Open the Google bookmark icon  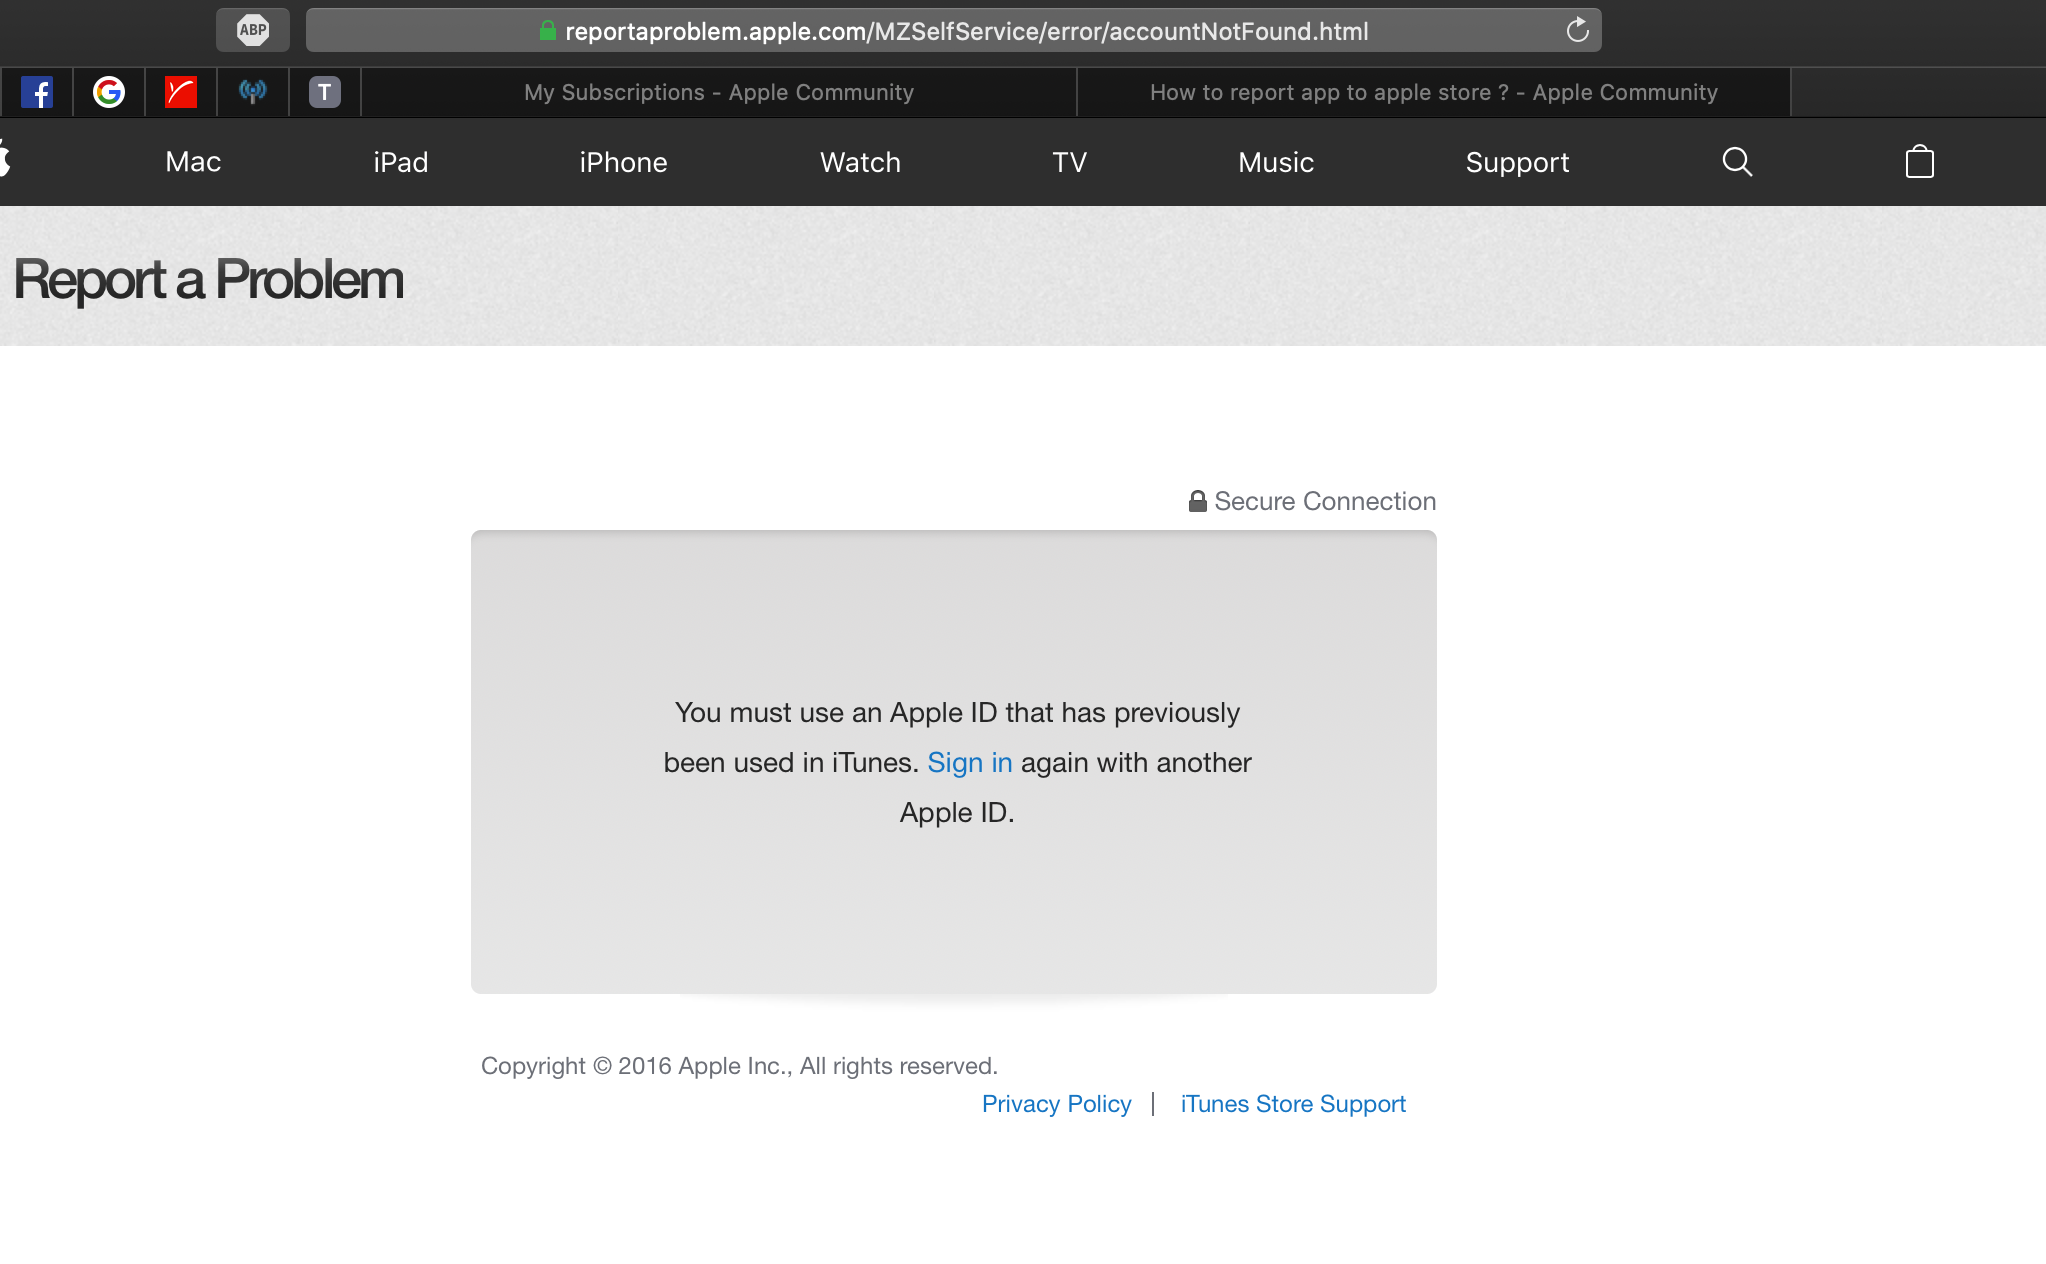[x=109, y=92]
